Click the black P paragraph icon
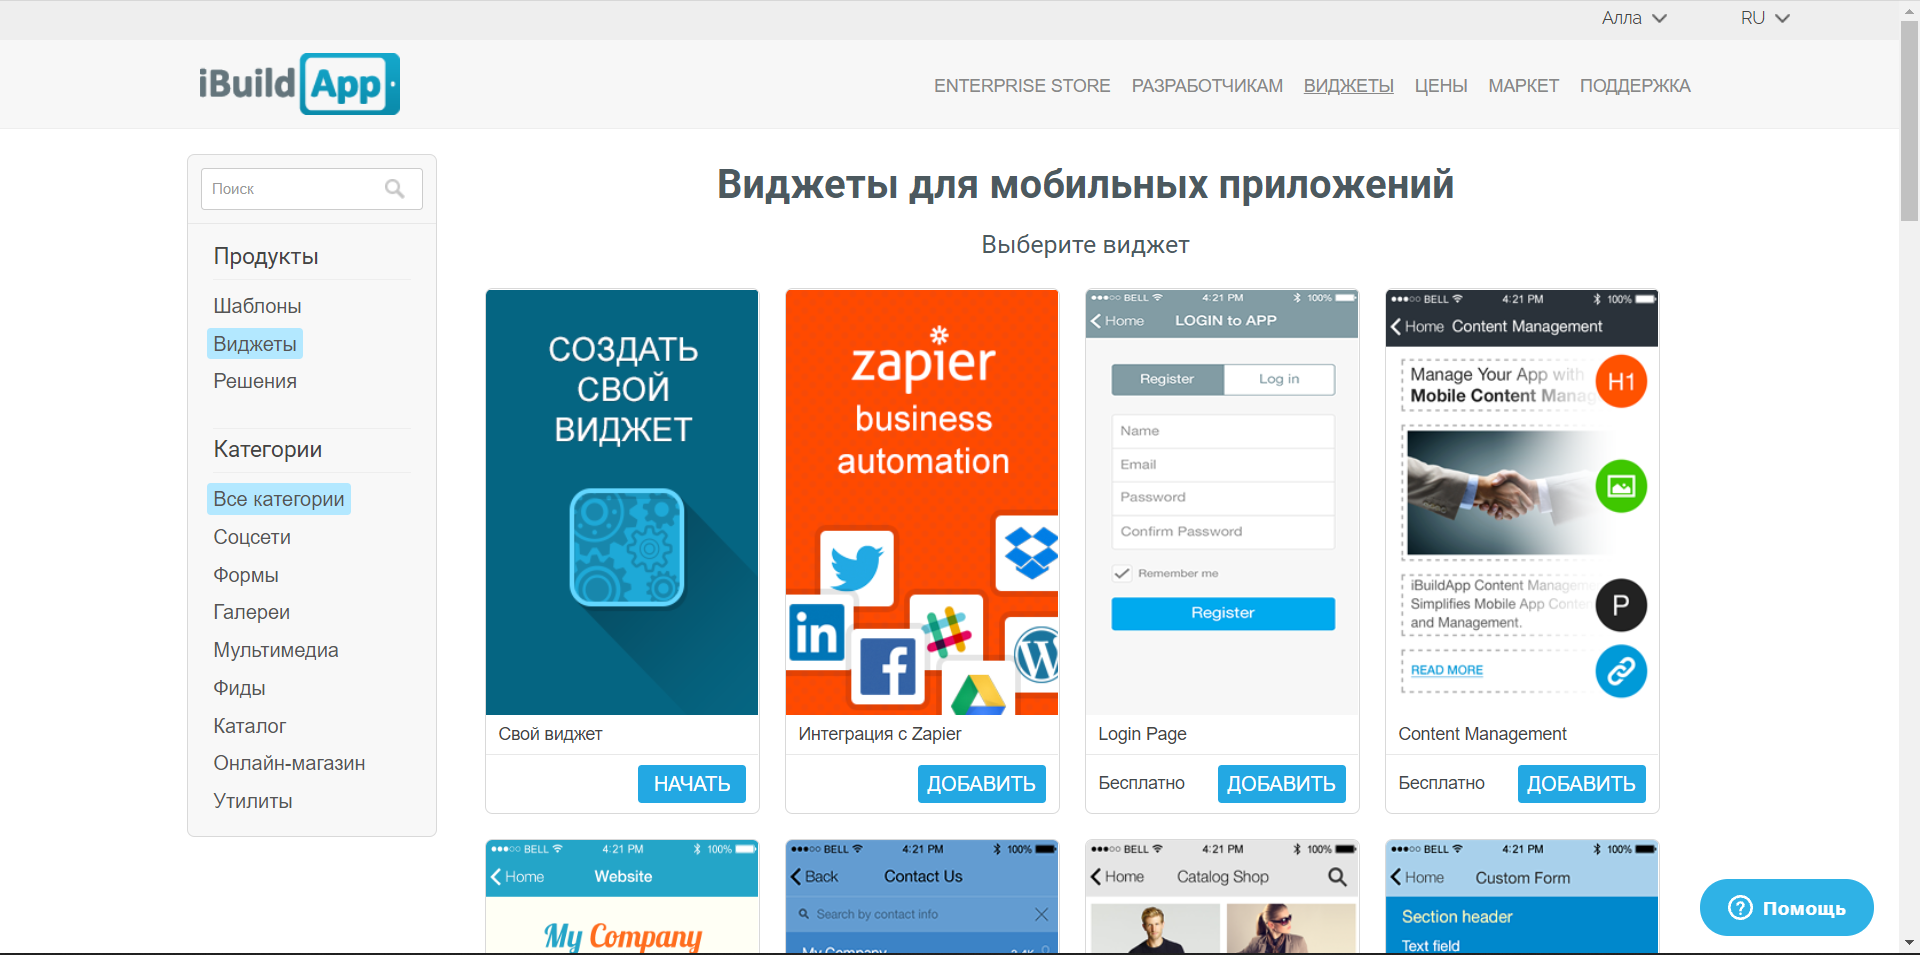The height and width of the screenshot is (955, 1920). click(1621, 605)
